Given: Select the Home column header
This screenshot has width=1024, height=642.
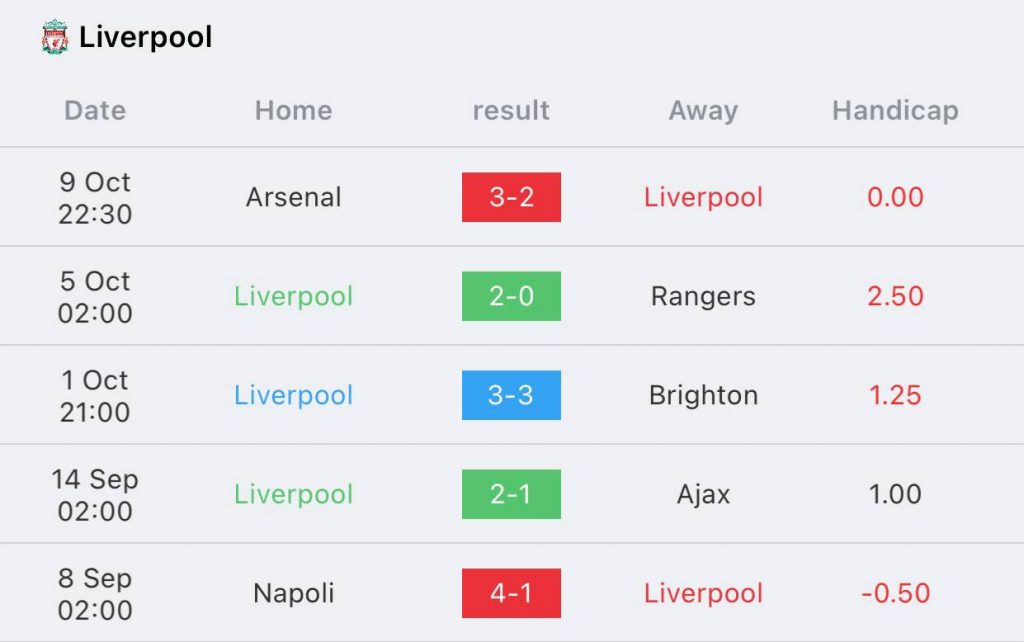Looking at the screenshot, I should coord(294,110).
